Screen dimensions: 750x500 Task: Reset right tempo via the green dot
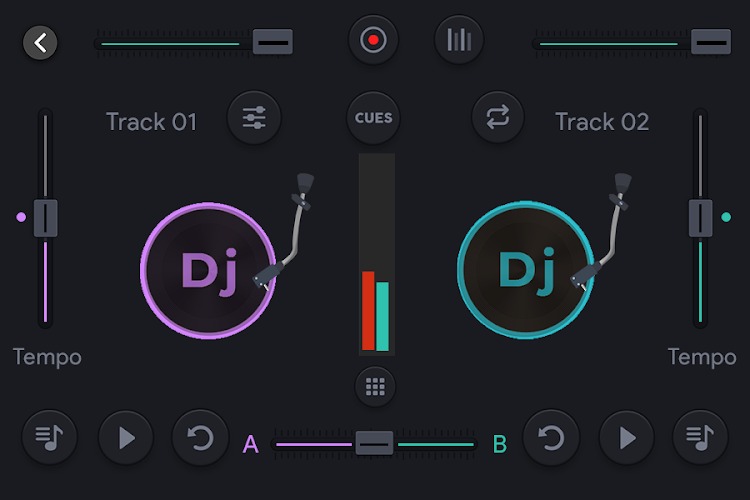[726, 217]
